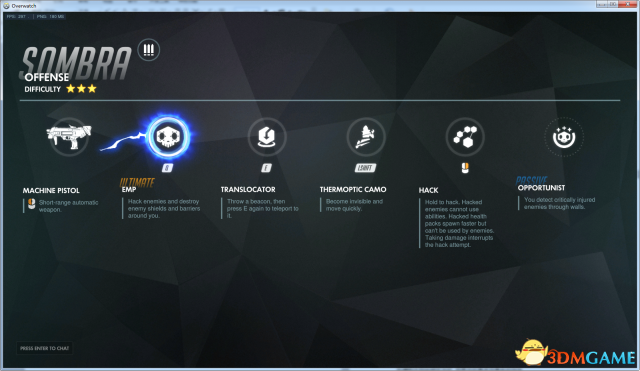Screen dimensions: 640x371
Task: Click the Press Enter to Chat box
Action: pyautogui.click(x=44, y=348)
